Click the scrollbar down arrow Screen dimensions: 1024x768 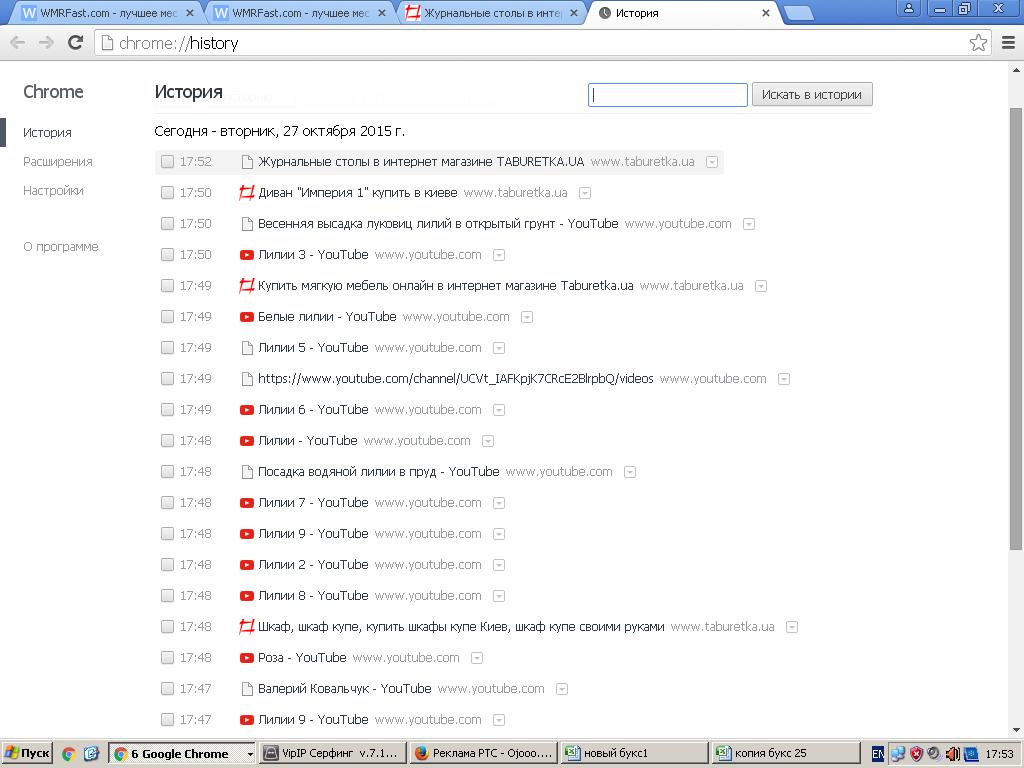[1016, 731]
